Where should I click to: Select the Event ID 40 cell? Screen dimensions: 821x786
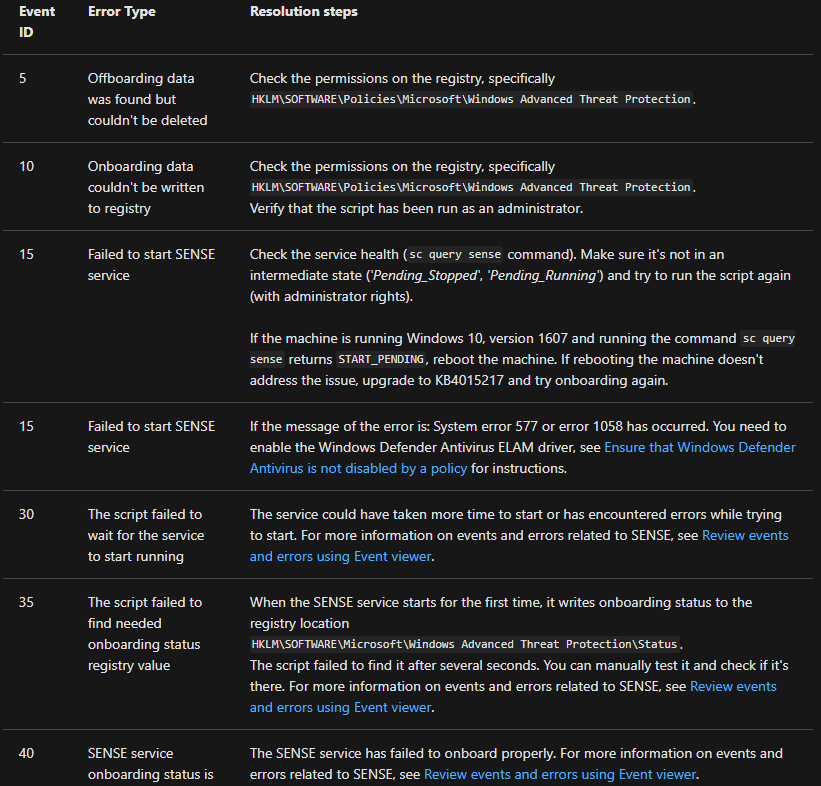pos(26,754)
